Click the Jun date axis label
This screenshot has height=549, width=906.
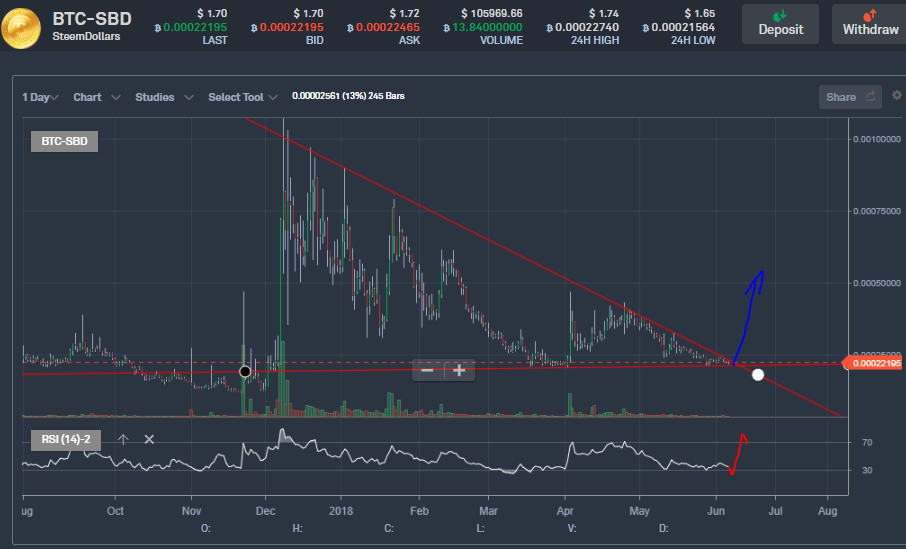[x=716, y=511]
